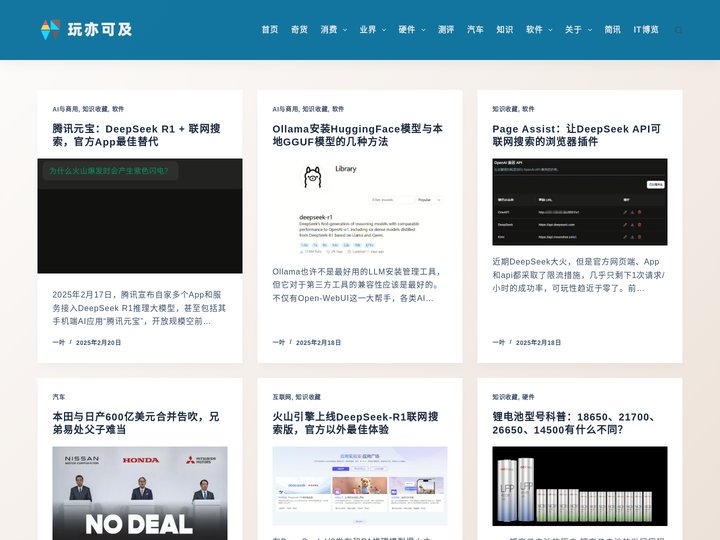This screenshot has width=720, height=540.
Task: Expand the 消费 dropdown chevron
Action: click(345, 30)
